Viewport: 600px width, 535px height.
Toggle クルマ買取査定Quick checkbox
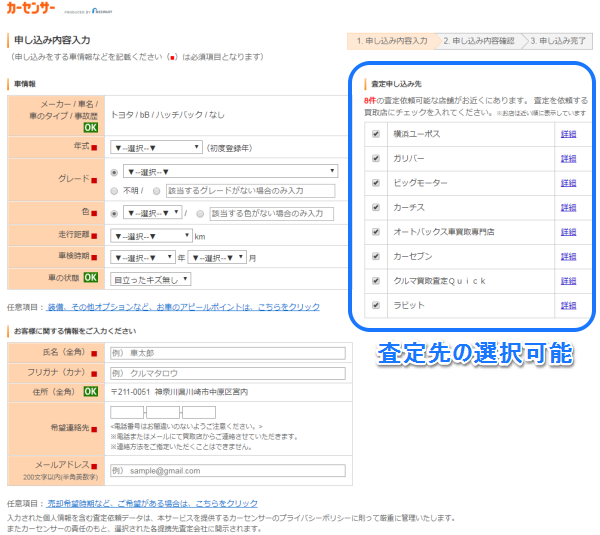(376, 281)
